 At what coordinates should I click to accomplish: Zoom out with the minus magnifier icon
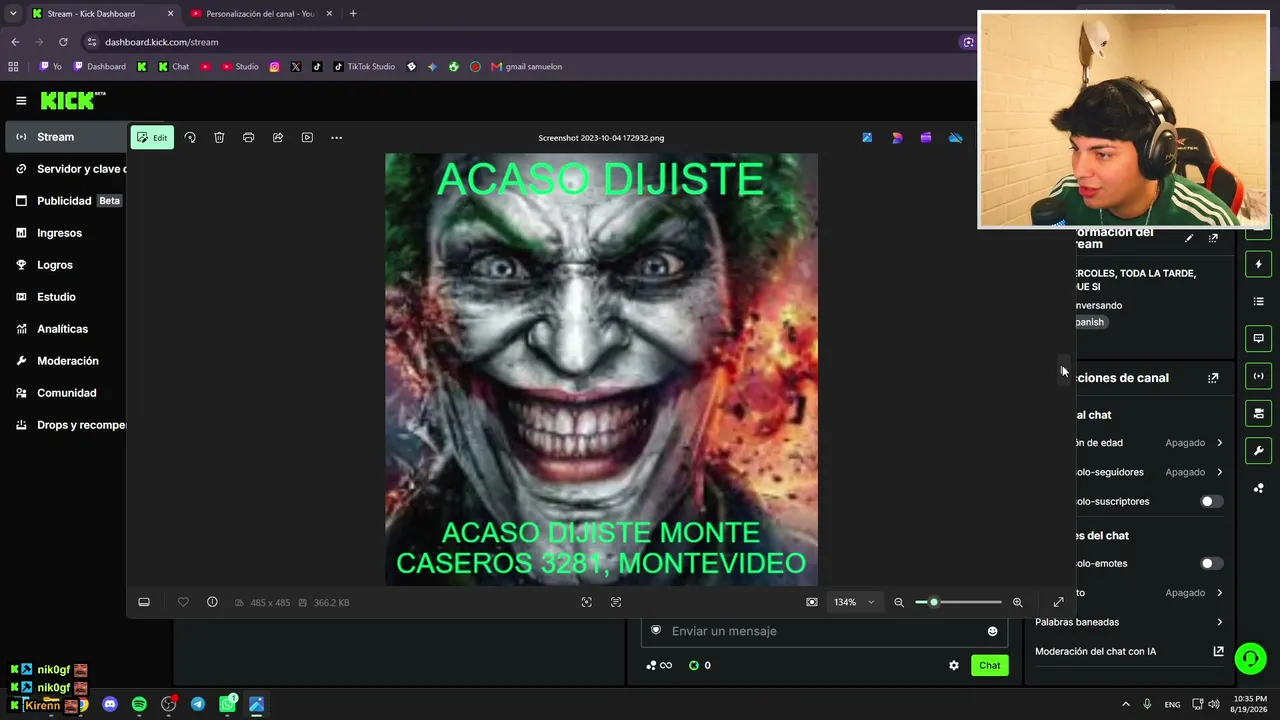(899, 602)
